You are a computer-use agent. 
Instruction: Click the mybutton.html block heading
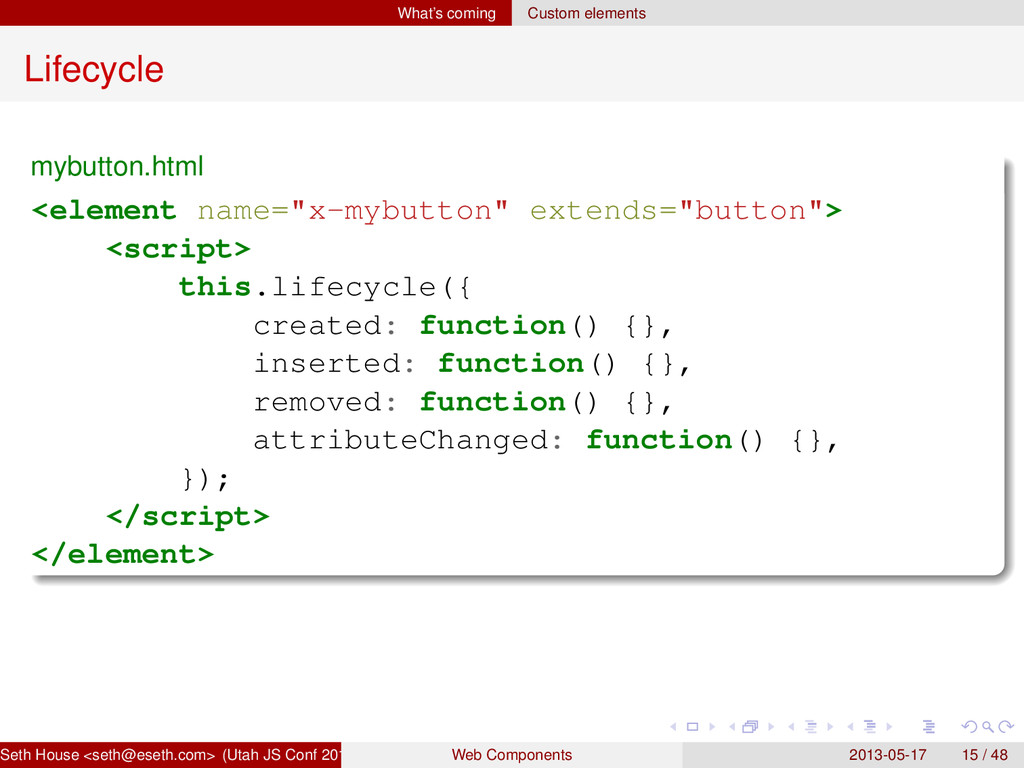coord(118,167)
